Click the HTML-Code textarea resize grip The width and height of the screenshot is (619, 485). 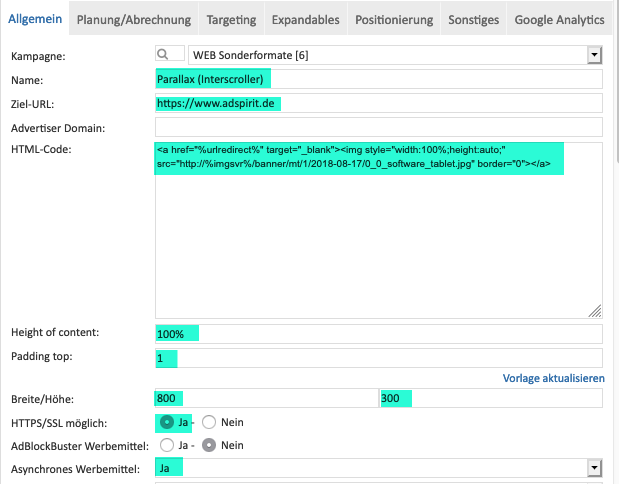pos(595,311)
